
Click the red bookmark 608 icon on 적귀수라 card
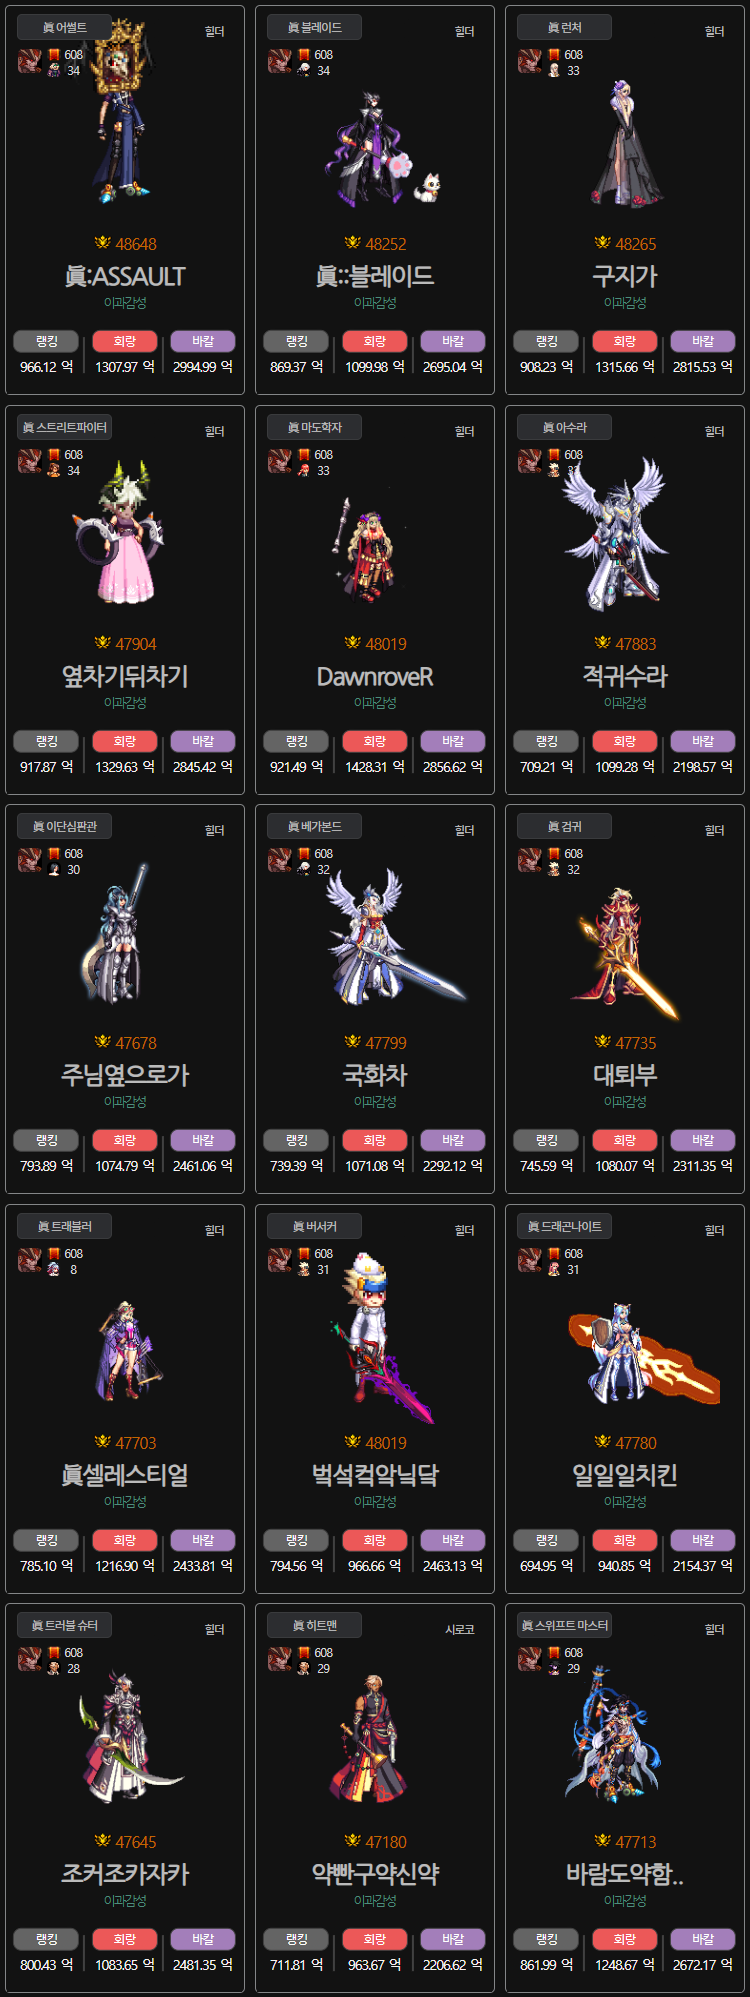554,455
